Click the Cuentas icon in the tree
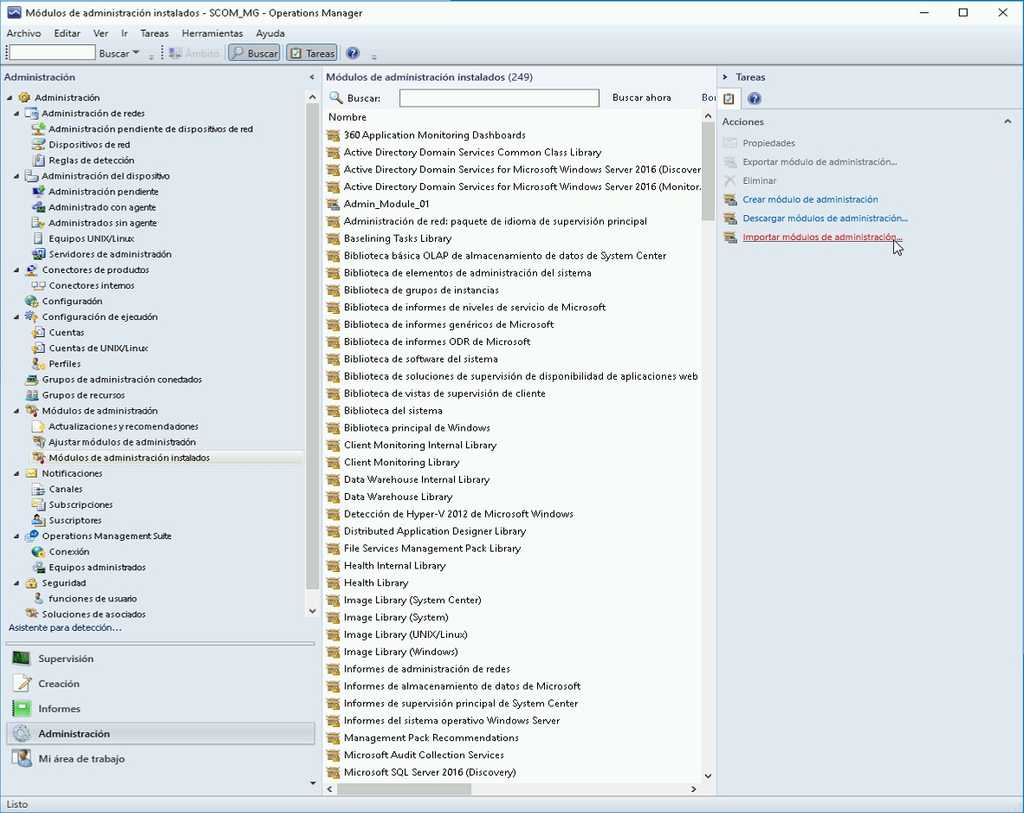The image size is (1024, 813). point(39,333)
